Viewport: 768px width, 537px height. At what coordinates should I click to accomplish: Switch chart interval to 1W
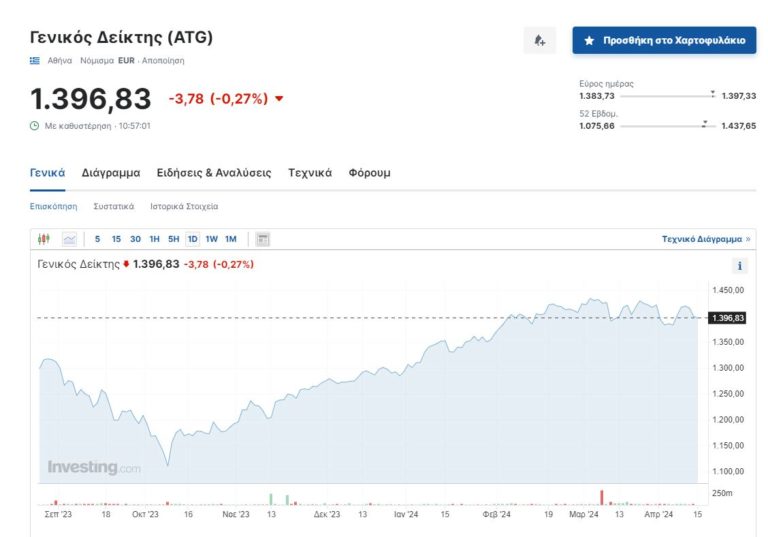(x=211, y=239)
